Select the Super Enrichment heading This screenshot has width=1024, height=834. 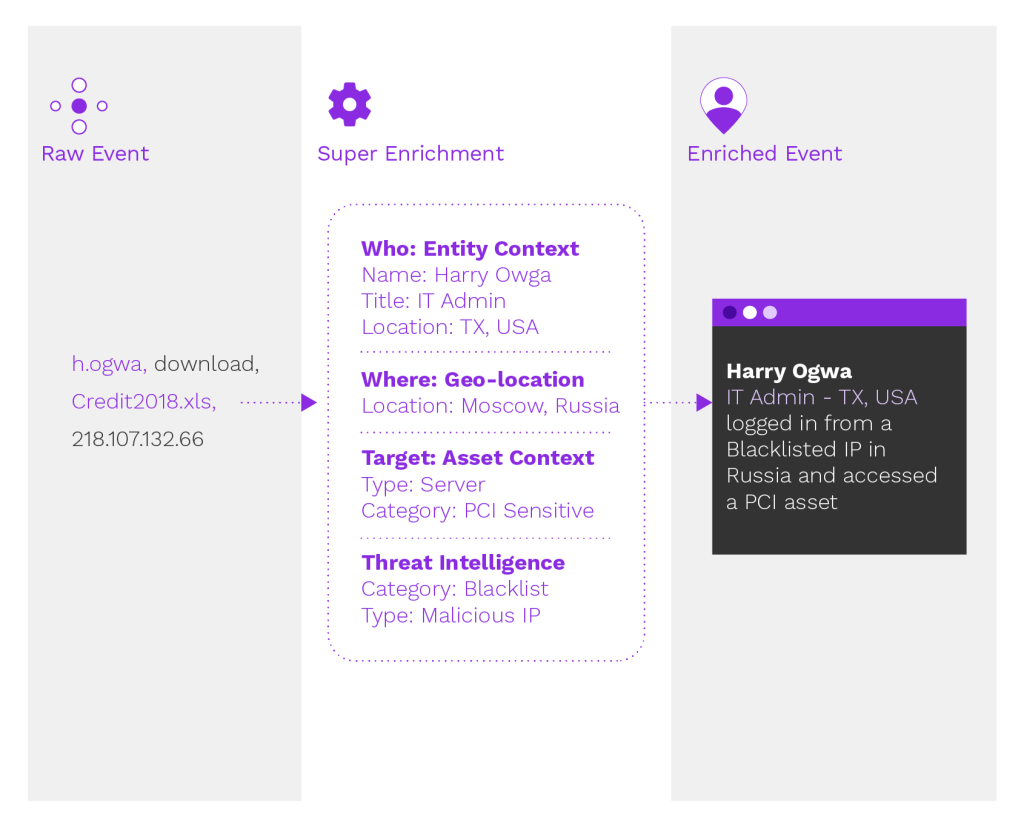point(410,153)
